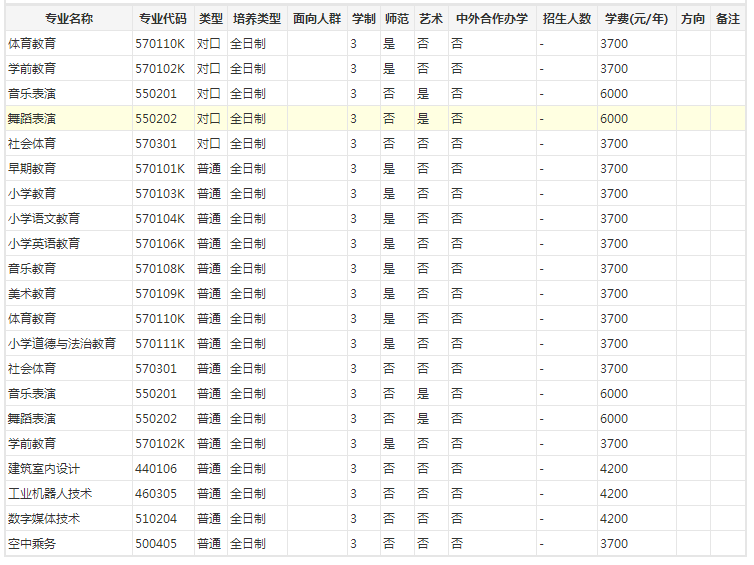This screenshot has width=754, height=565.
Task: Click the 培养类型 column header
Action: 257,19
